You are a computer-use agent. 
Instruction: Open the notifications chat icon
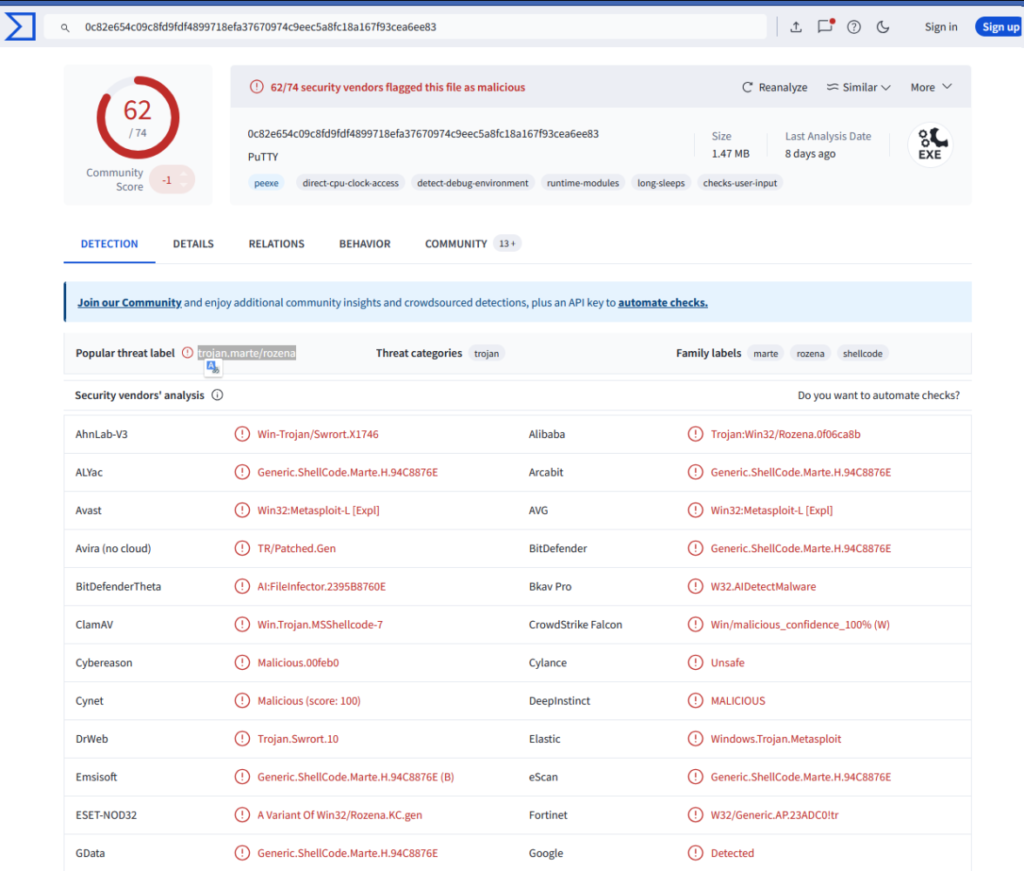[x=825, y=26]
